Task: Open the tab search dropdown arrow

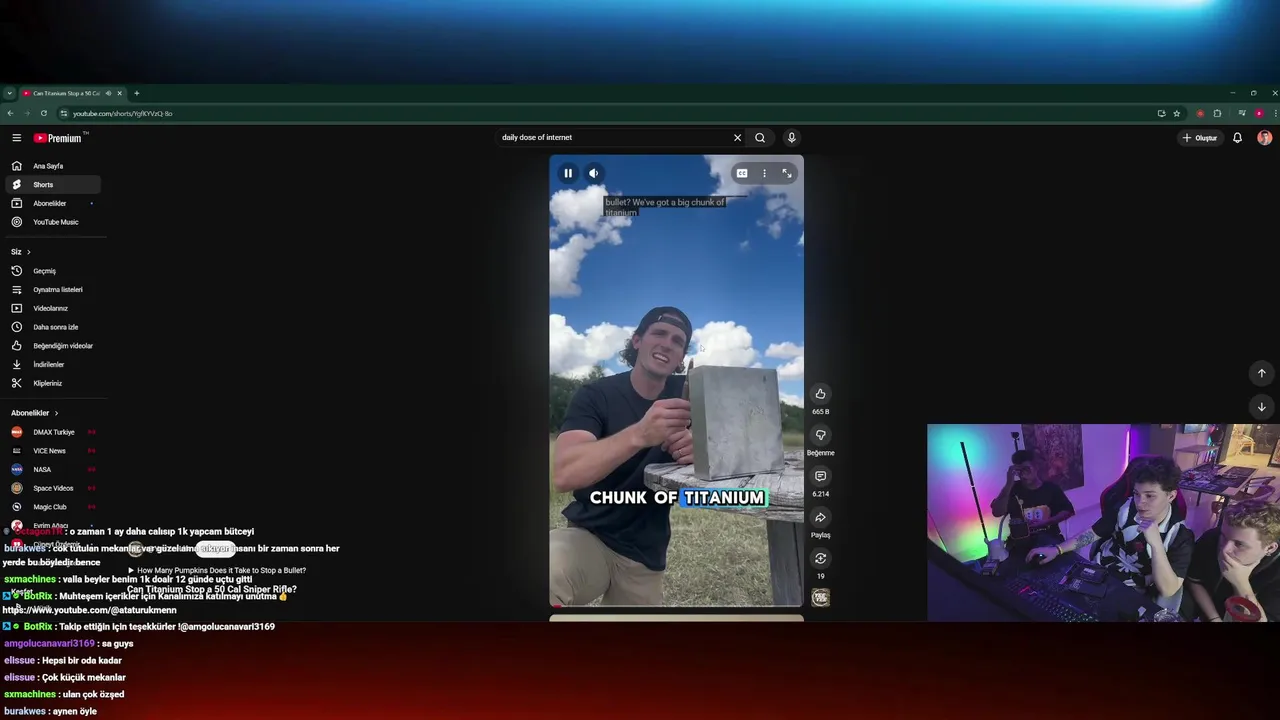Action: (x=9, y=93)
